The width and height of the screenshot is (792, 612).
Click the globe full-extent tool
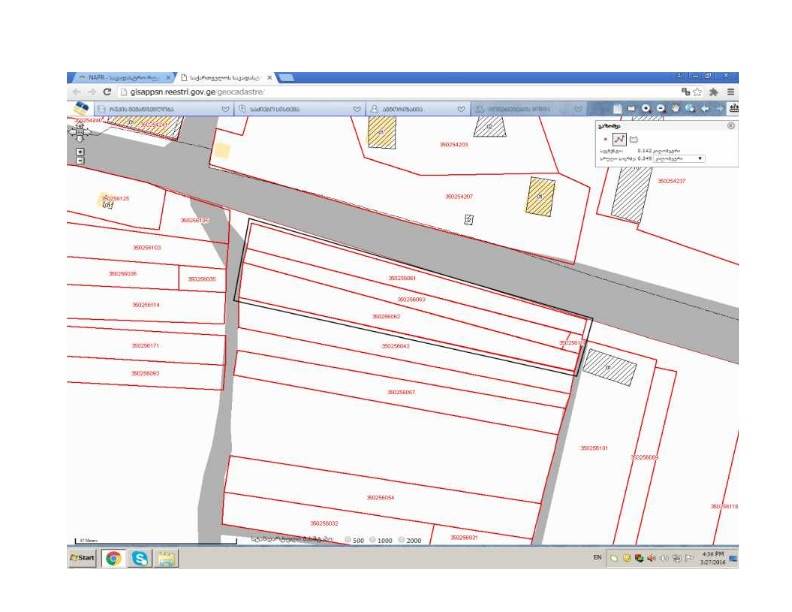(x=690, y=109)
